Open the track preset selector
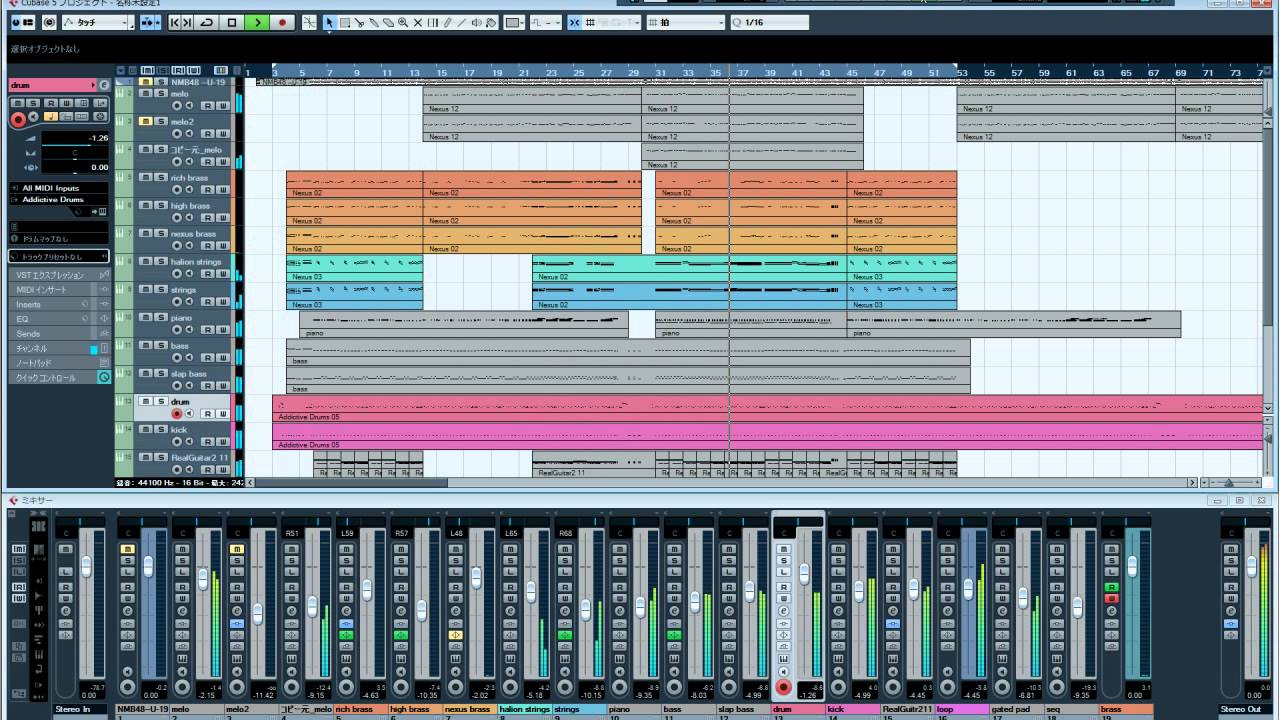The height and width of the screenshot is (720, 1280). [60, 257]
